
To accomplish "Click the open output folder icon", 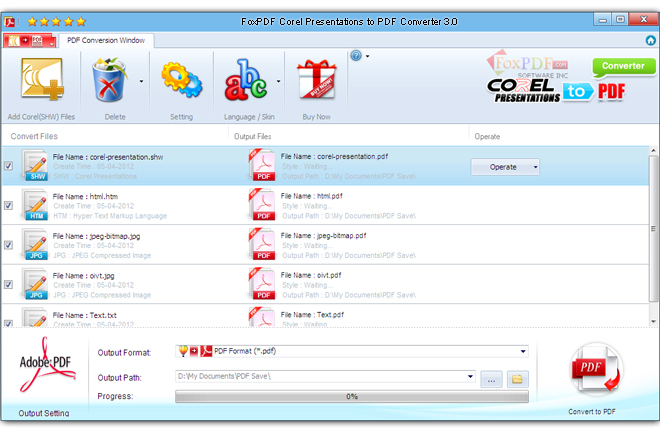I will pyautogui.click(x=518, y=379).
